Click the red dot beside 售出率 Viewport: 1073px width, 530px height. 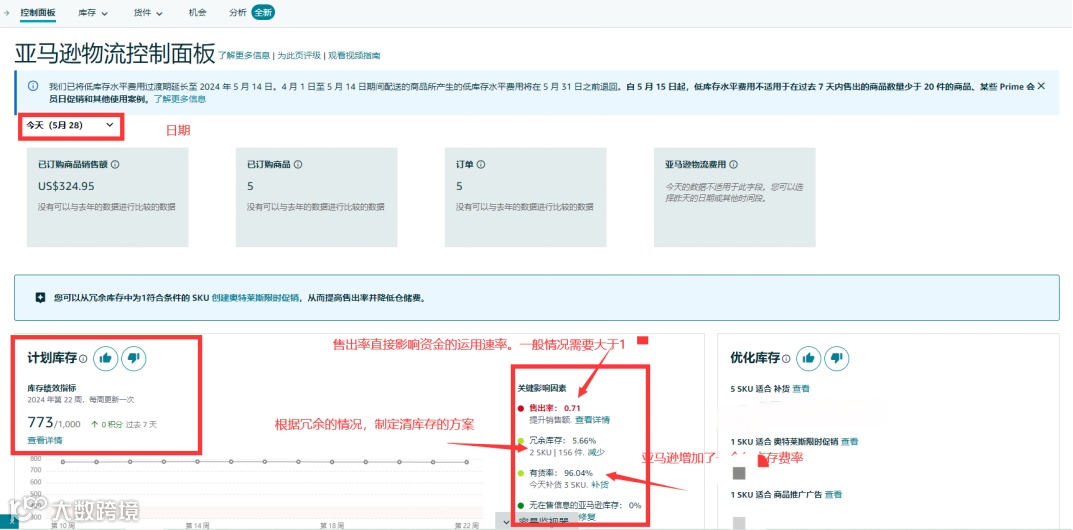coord(522,408)
